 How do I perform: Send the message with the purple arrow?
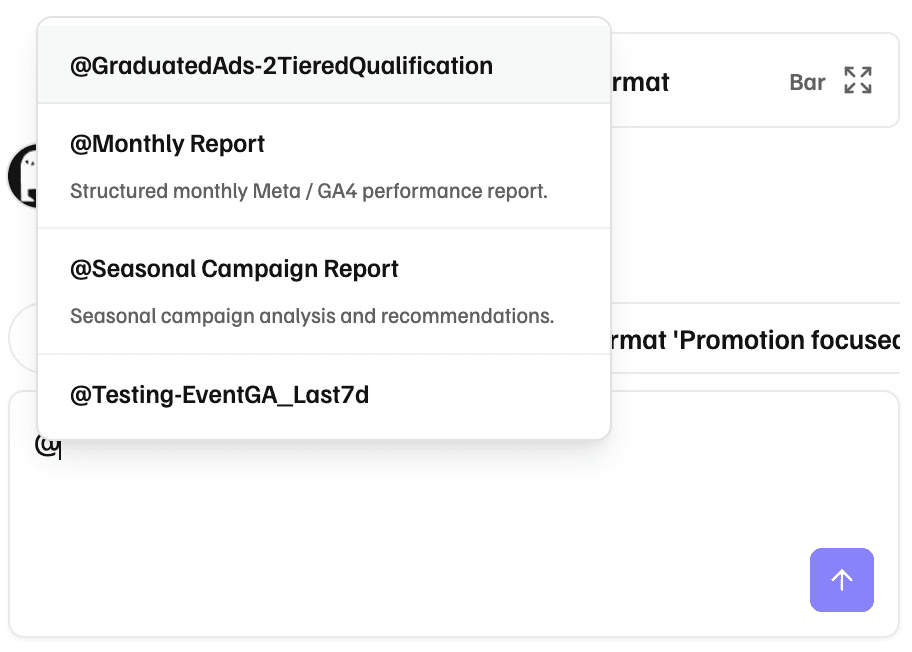point(841,580)
